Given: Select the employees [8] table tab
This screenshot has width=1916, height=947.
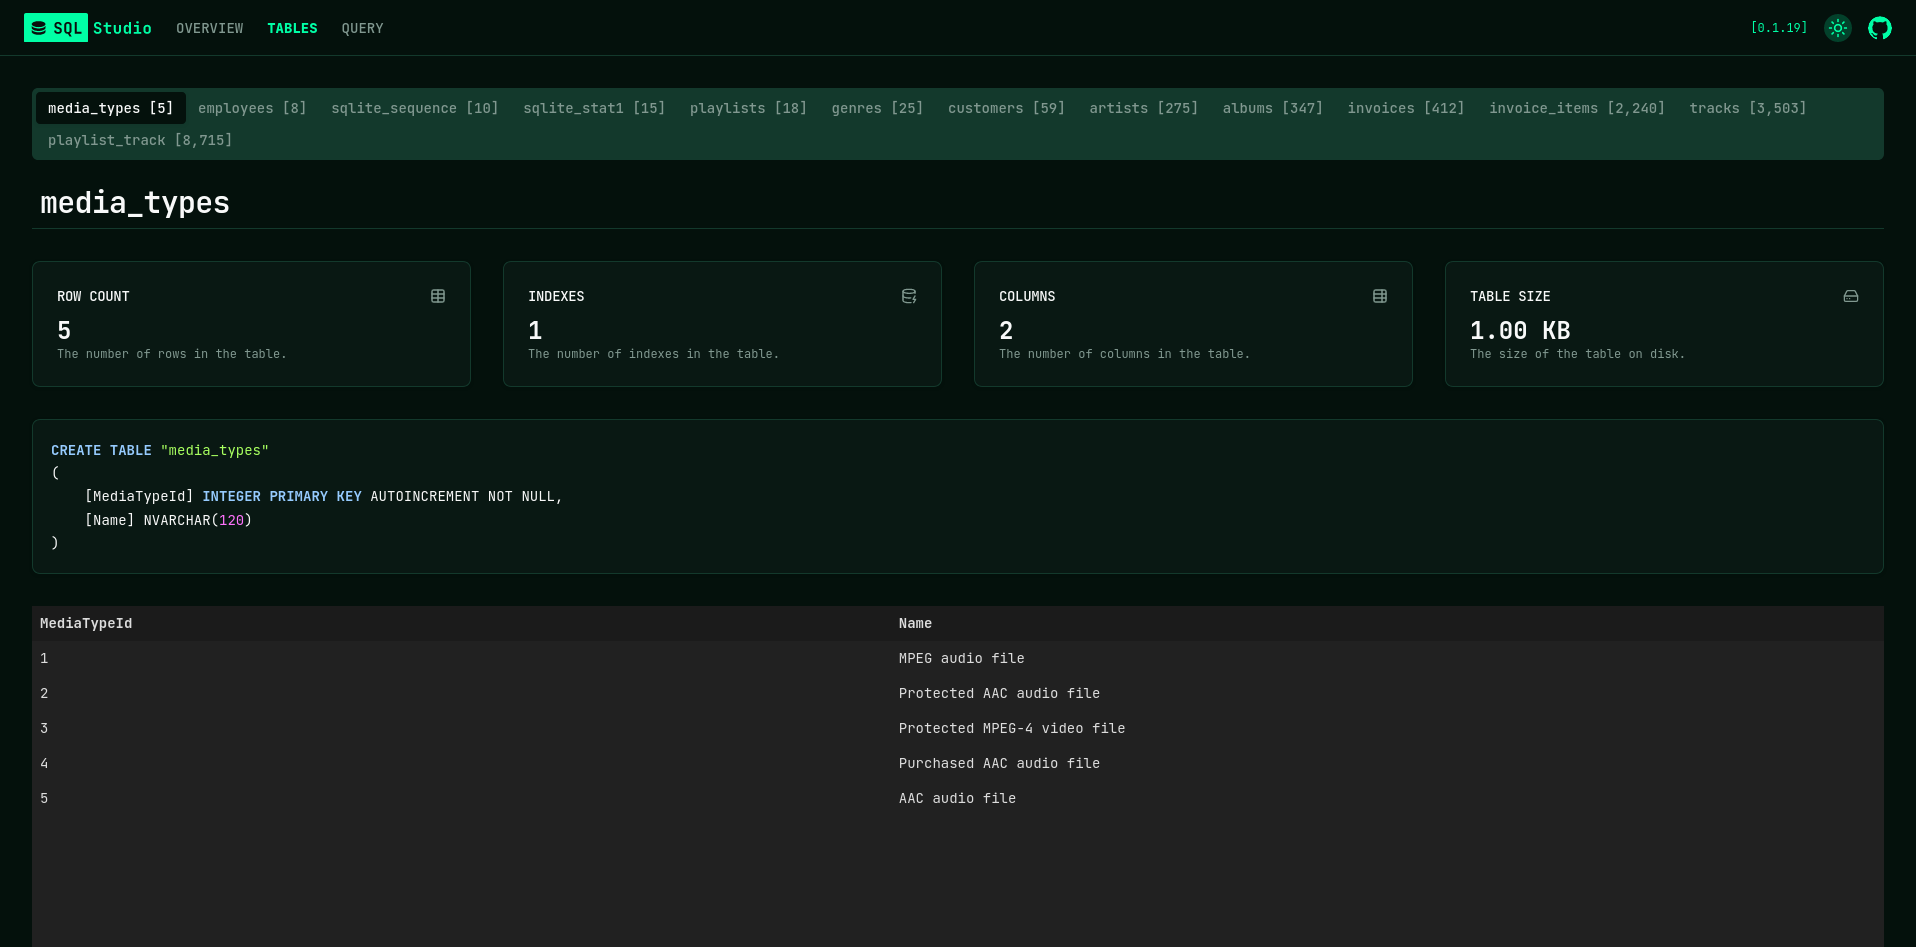Looking at the screenshot, I should (252, 108).
